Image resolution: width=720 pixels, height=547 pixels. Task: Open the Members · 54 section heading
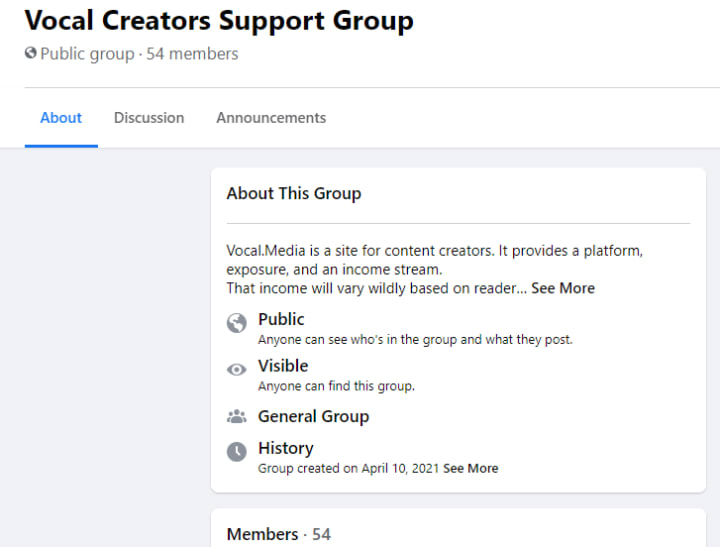click(278, 534)
